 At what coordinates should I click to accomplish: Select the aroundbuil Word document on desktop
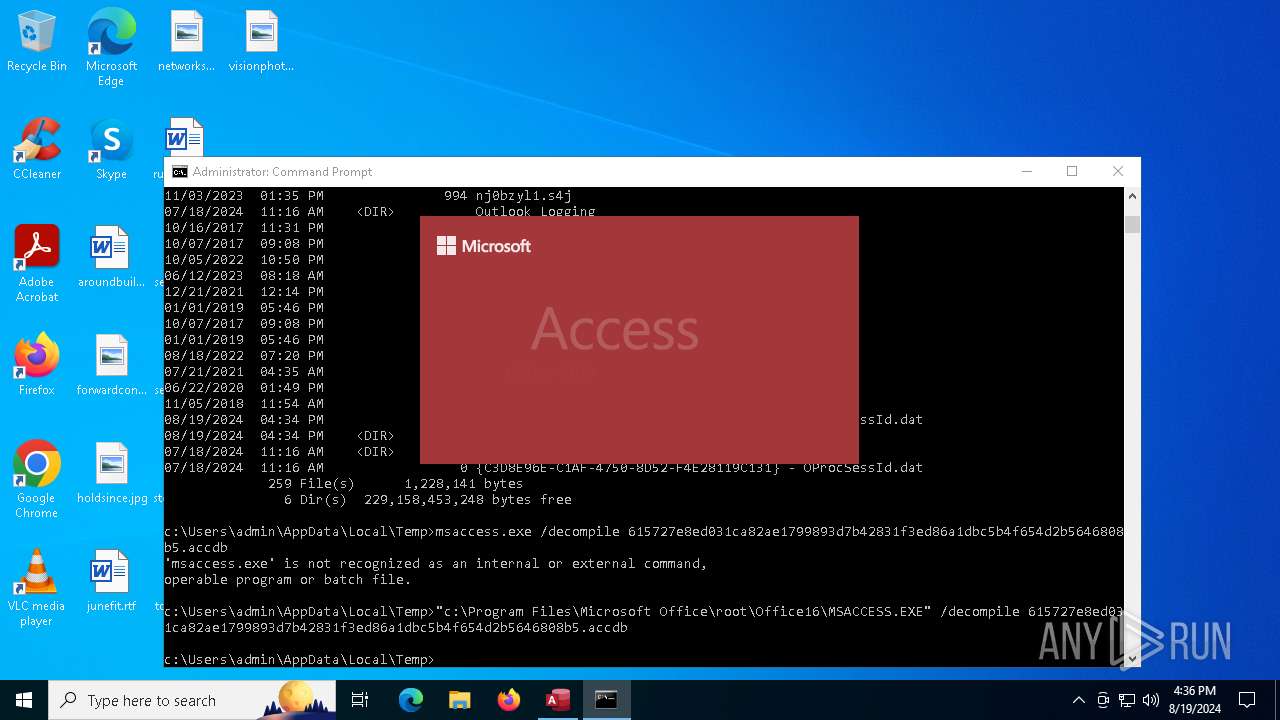111,257
